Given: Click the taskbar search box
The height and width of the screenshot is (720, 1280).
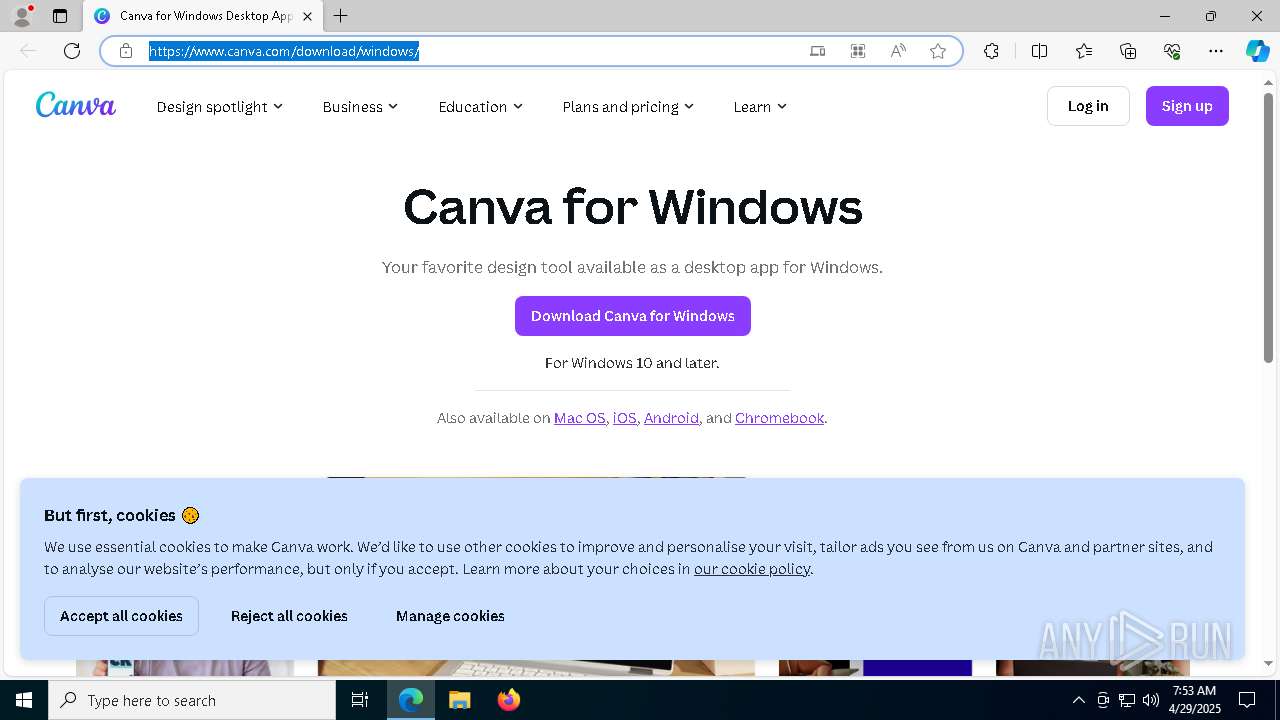Looking at the screenshot, I should [x=192, y=700].
